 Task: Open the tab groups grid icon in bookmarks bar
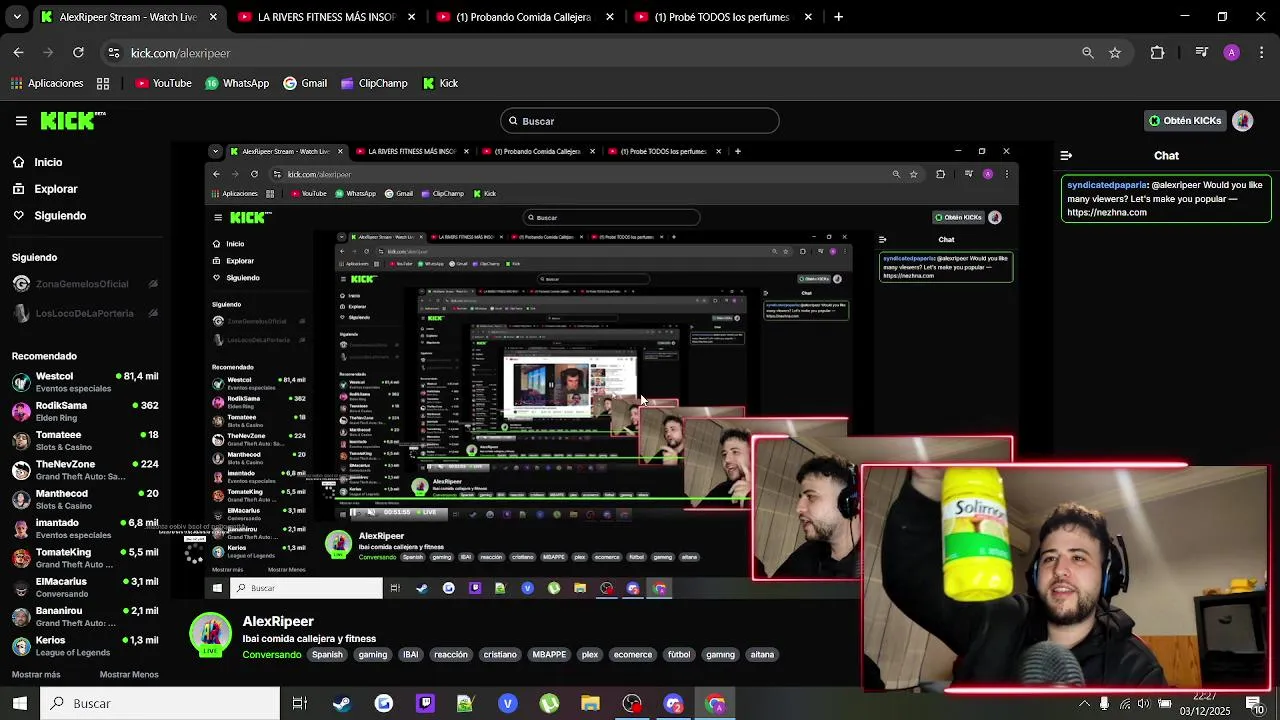pyautogui.click(x=103, y=83)
